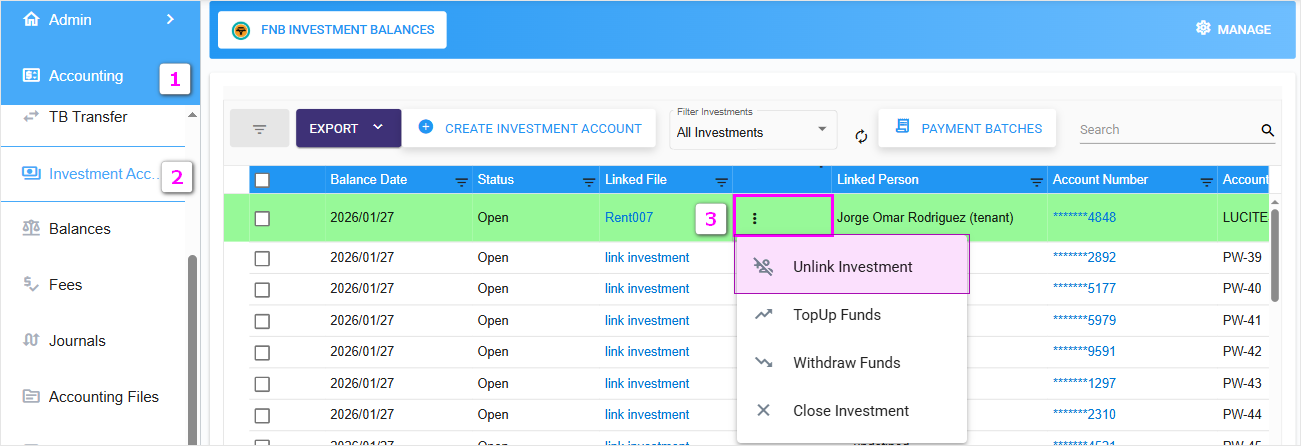Click the Manage gear icon
This screenshot has height=446, width=1301.
[x=1203, y=29]
